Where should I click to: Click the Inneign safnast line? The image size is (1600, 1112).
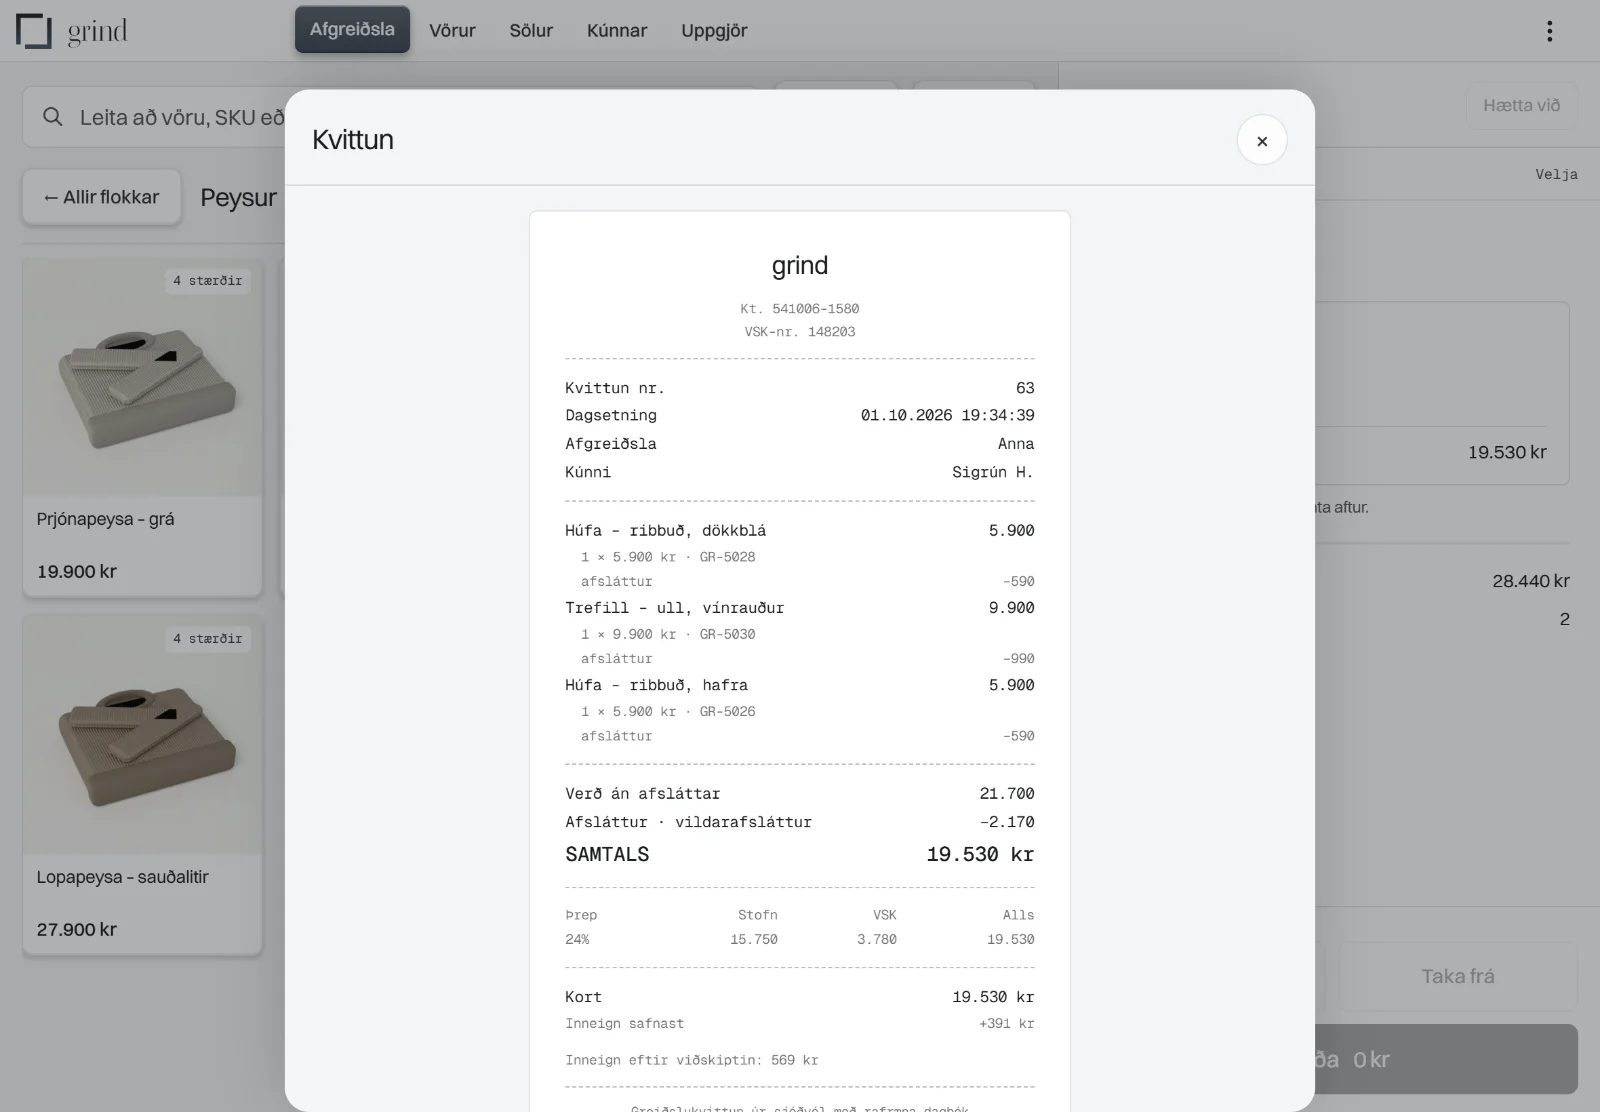coord(800,1024)
